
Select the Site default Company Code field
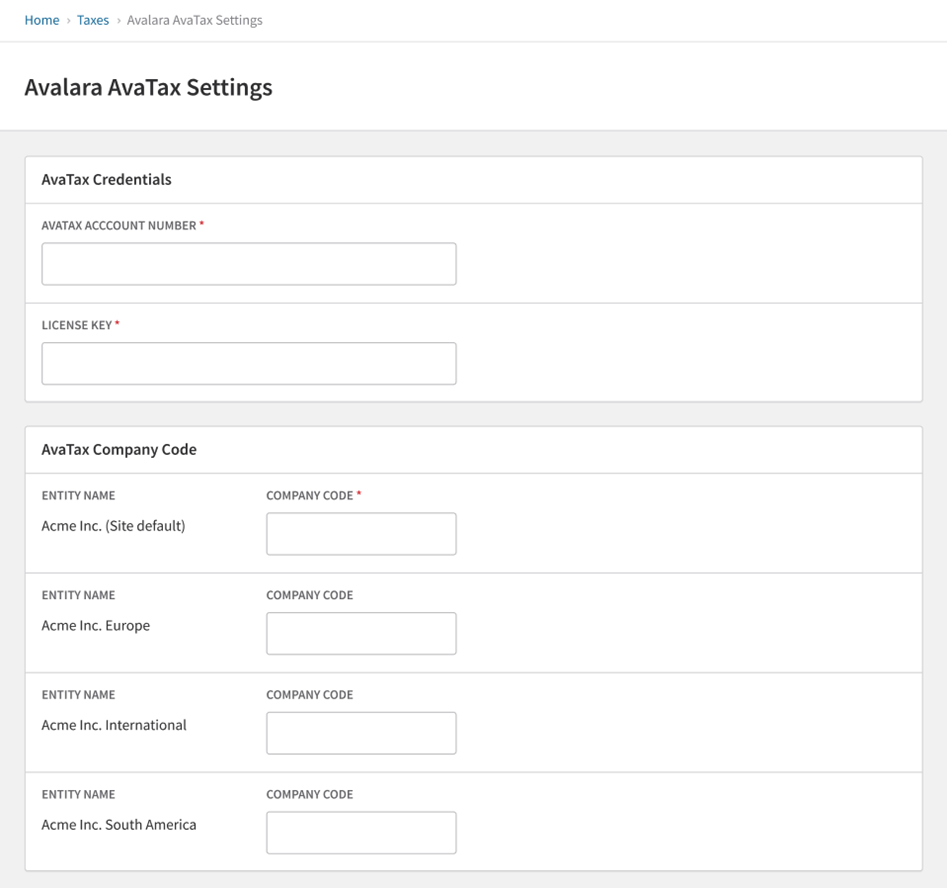click(361, 534)
